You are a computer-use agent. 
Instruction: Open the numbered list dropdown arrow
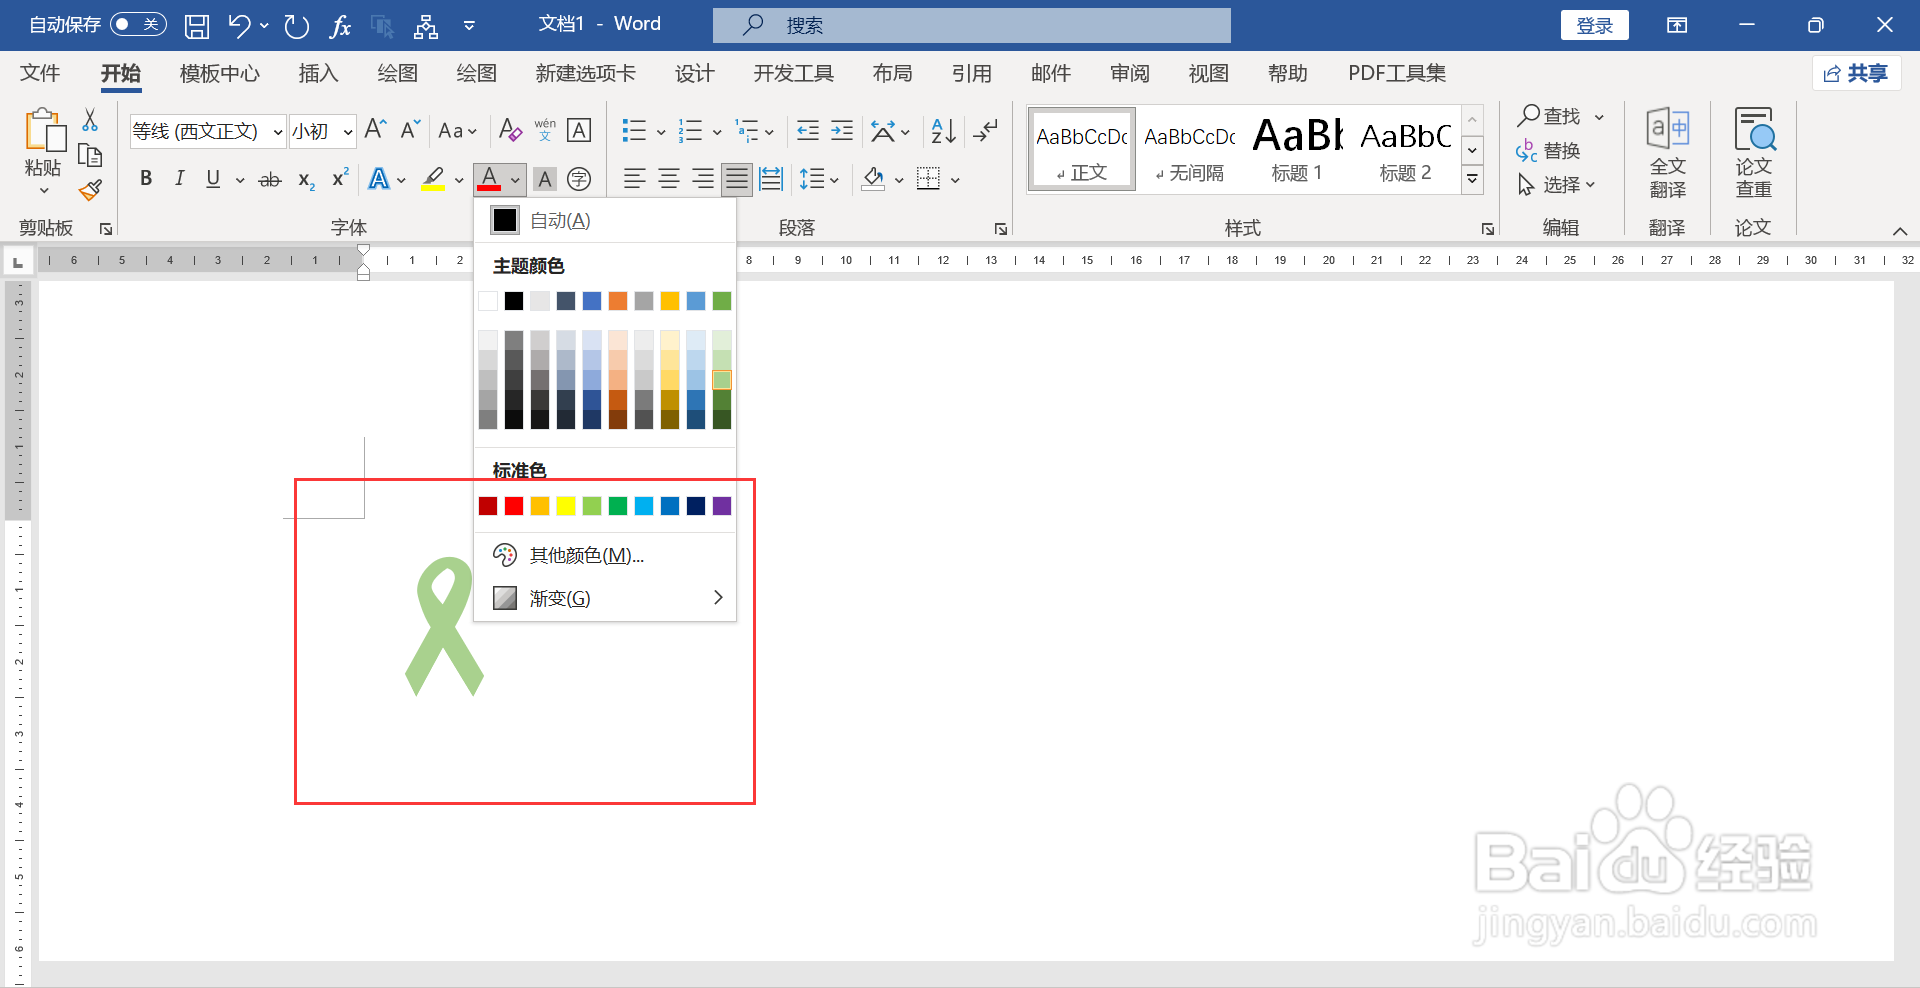[717, 132]
